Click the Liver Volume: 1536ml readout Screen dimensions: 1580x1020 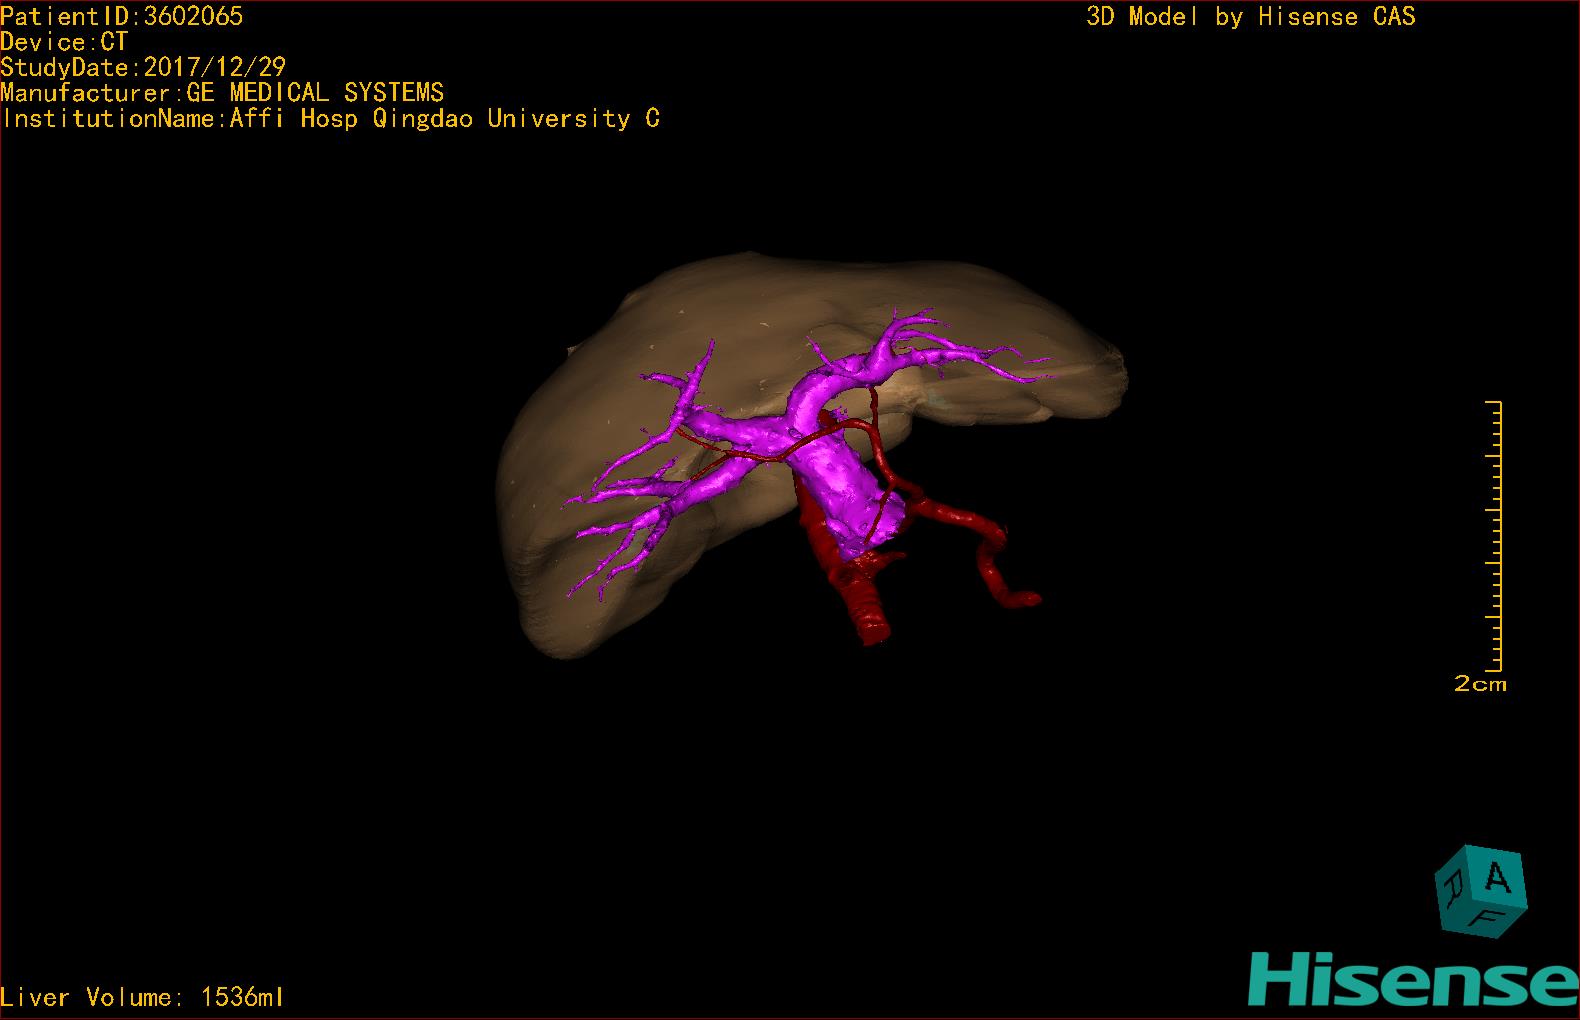[142, 997]
